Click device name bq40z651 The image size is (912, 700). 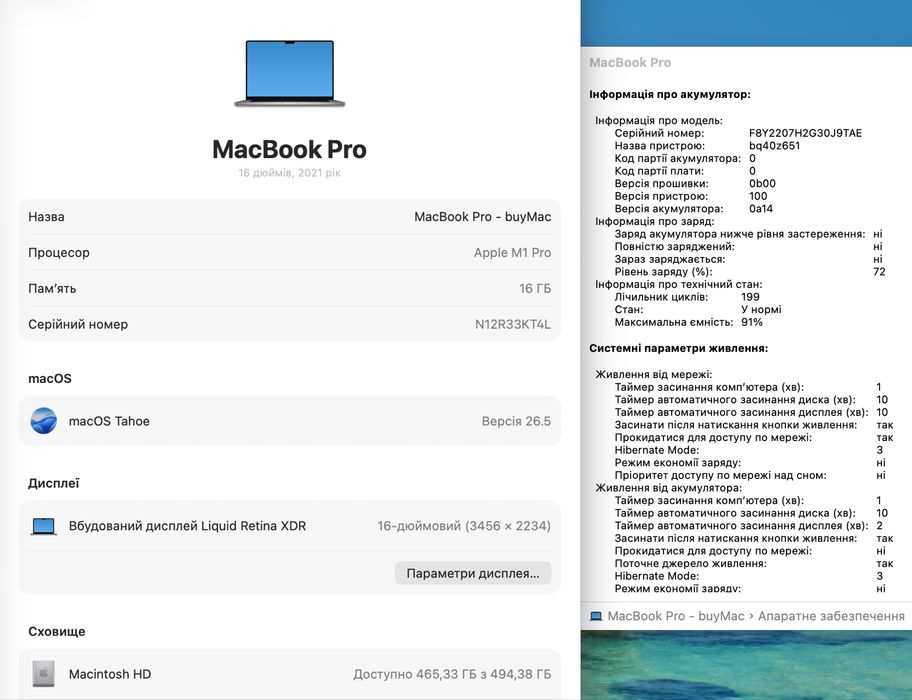click(x=774, y=146)
